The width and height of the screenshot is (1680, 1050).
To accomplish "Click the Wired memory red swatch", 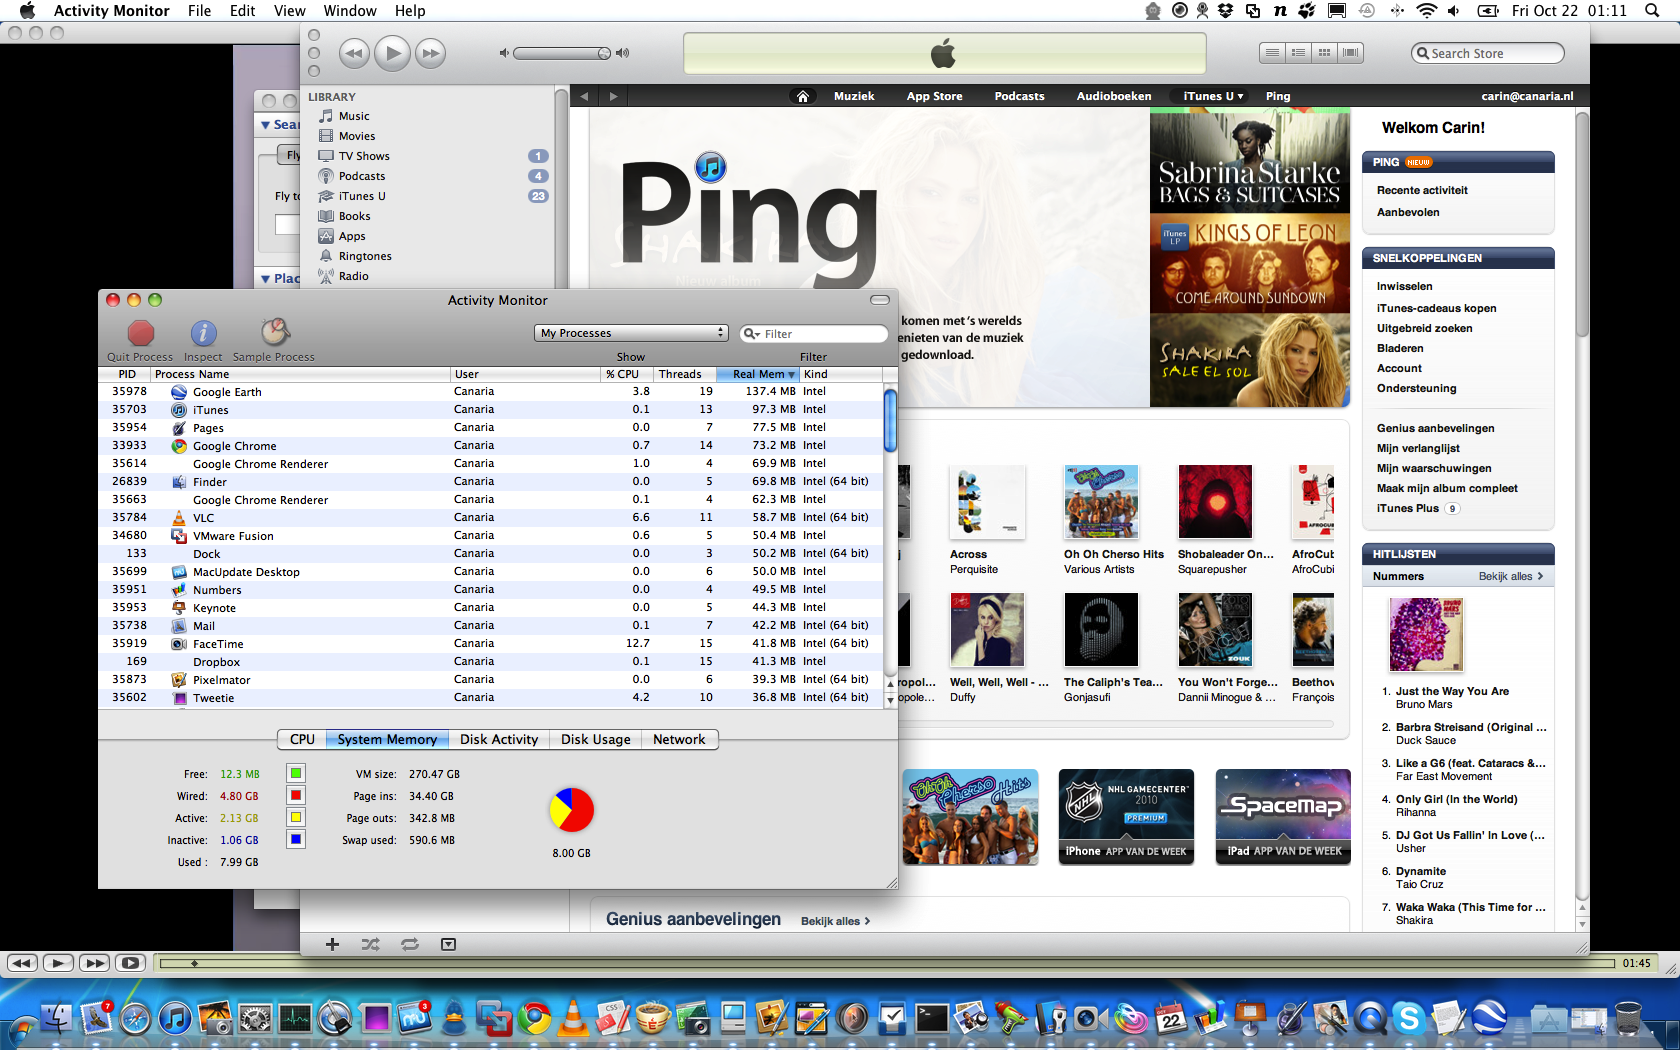I will point(295,795).
